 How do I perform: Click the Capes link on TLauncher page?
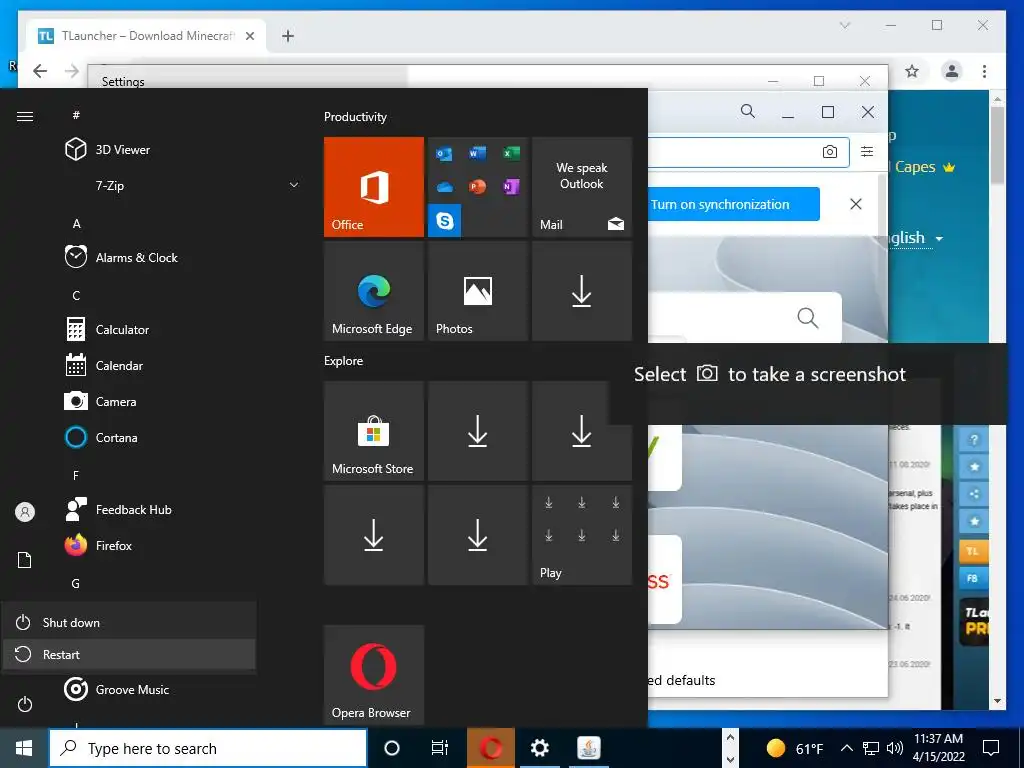coord(915,167)
